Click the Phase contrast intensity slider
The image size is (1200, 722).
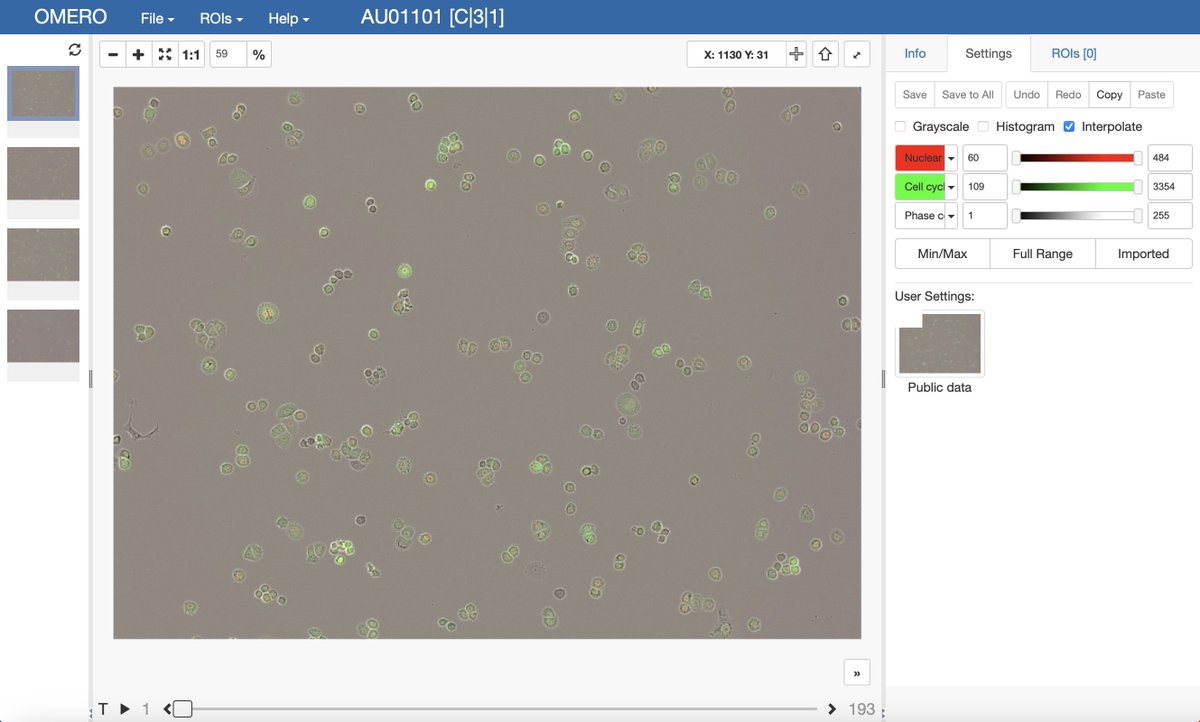pos(1077,216)
